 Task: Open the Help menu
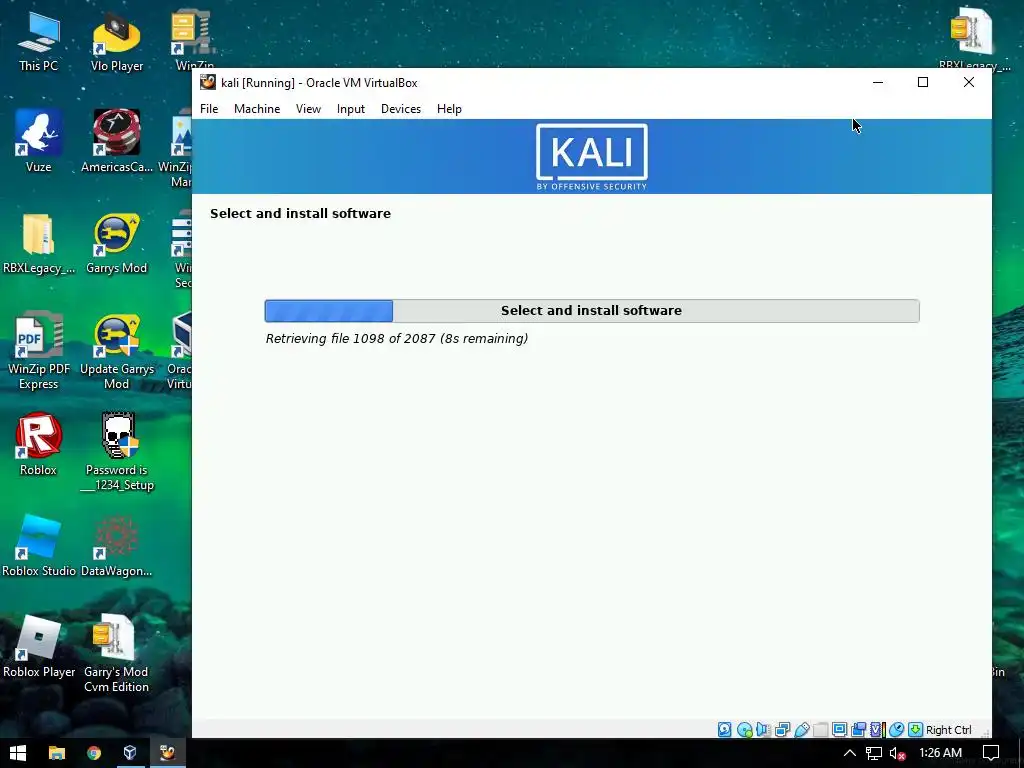click(x=449, y=109)
